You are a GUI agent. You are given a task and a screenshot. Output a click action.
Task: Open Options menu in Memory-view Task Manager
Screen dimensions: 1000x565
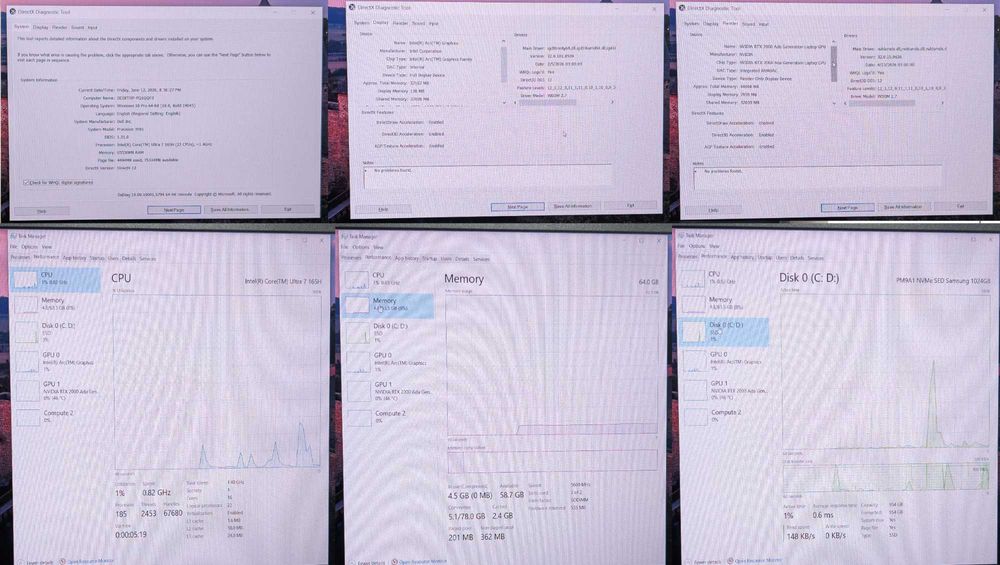361,247
